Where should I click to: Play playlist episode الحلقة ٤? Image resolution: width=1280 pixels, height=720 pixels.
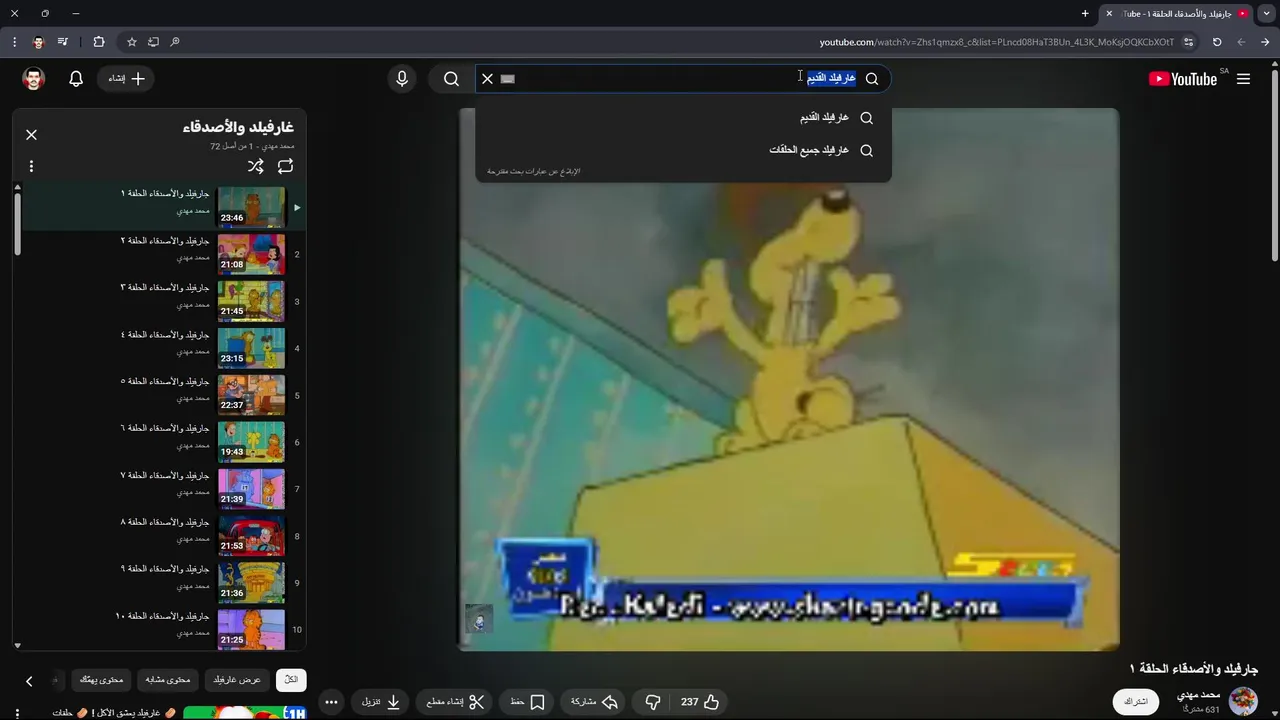(x=163, y=348)
